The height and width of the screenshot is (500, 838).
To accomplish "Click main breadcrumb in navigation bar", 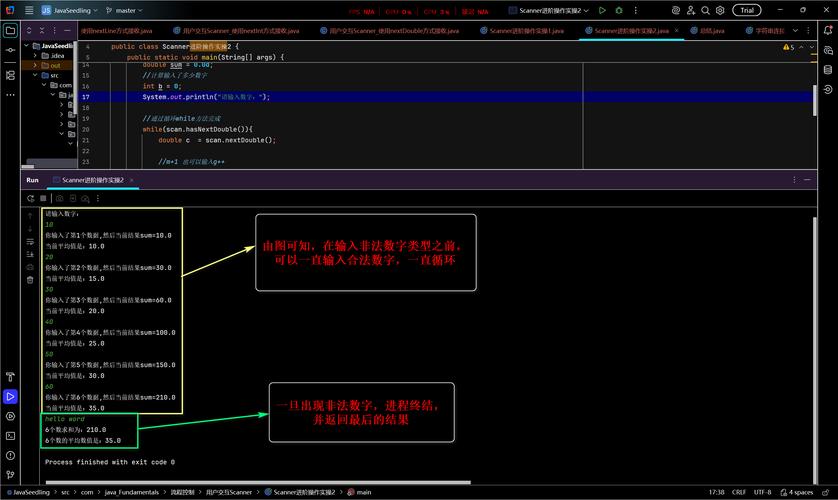I will coord(359,492).
